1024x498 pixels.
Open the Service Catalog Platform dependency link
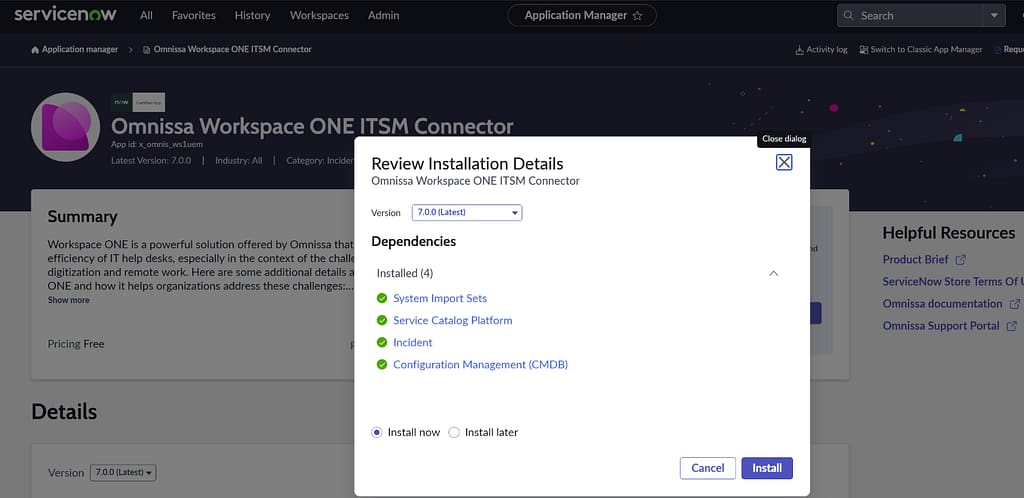point(453,320)
